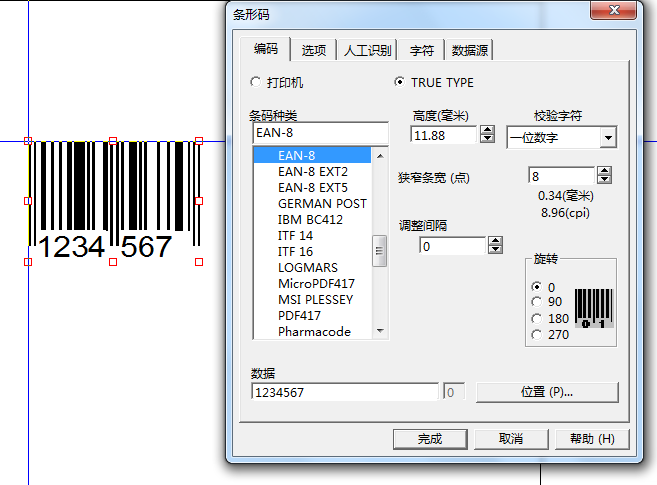Viewport: 657px width, 485px height.
Task: Open the 位置 (P)... settings
Action: tap(547, 392)
